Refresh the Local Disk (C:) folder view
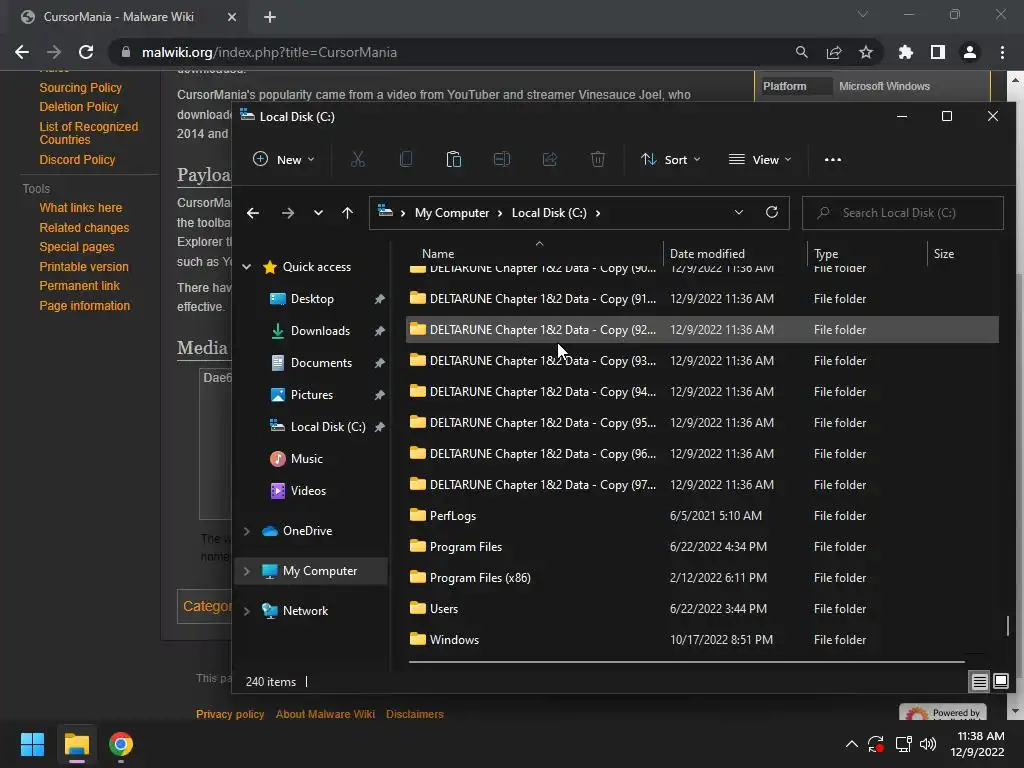This screenshot has width=1024, height=768. point(772,212)
